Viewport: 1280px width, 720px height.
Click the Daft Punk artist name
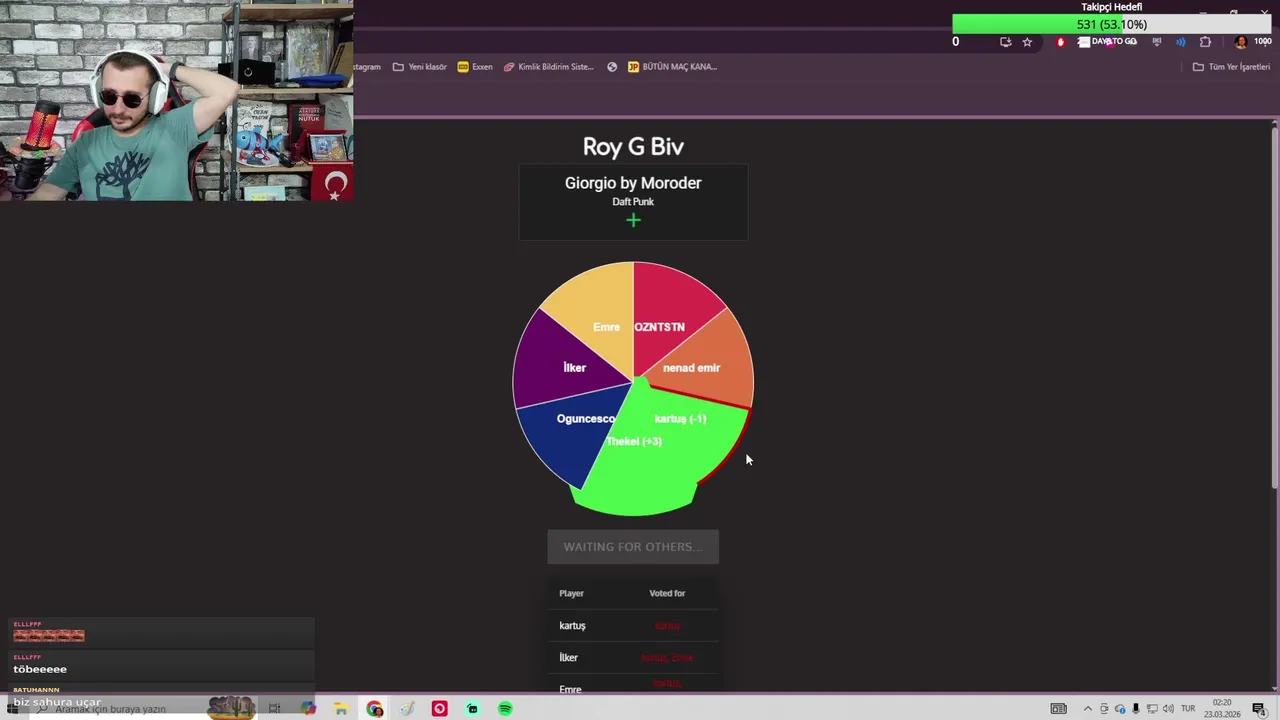click(x=633, y=202)
